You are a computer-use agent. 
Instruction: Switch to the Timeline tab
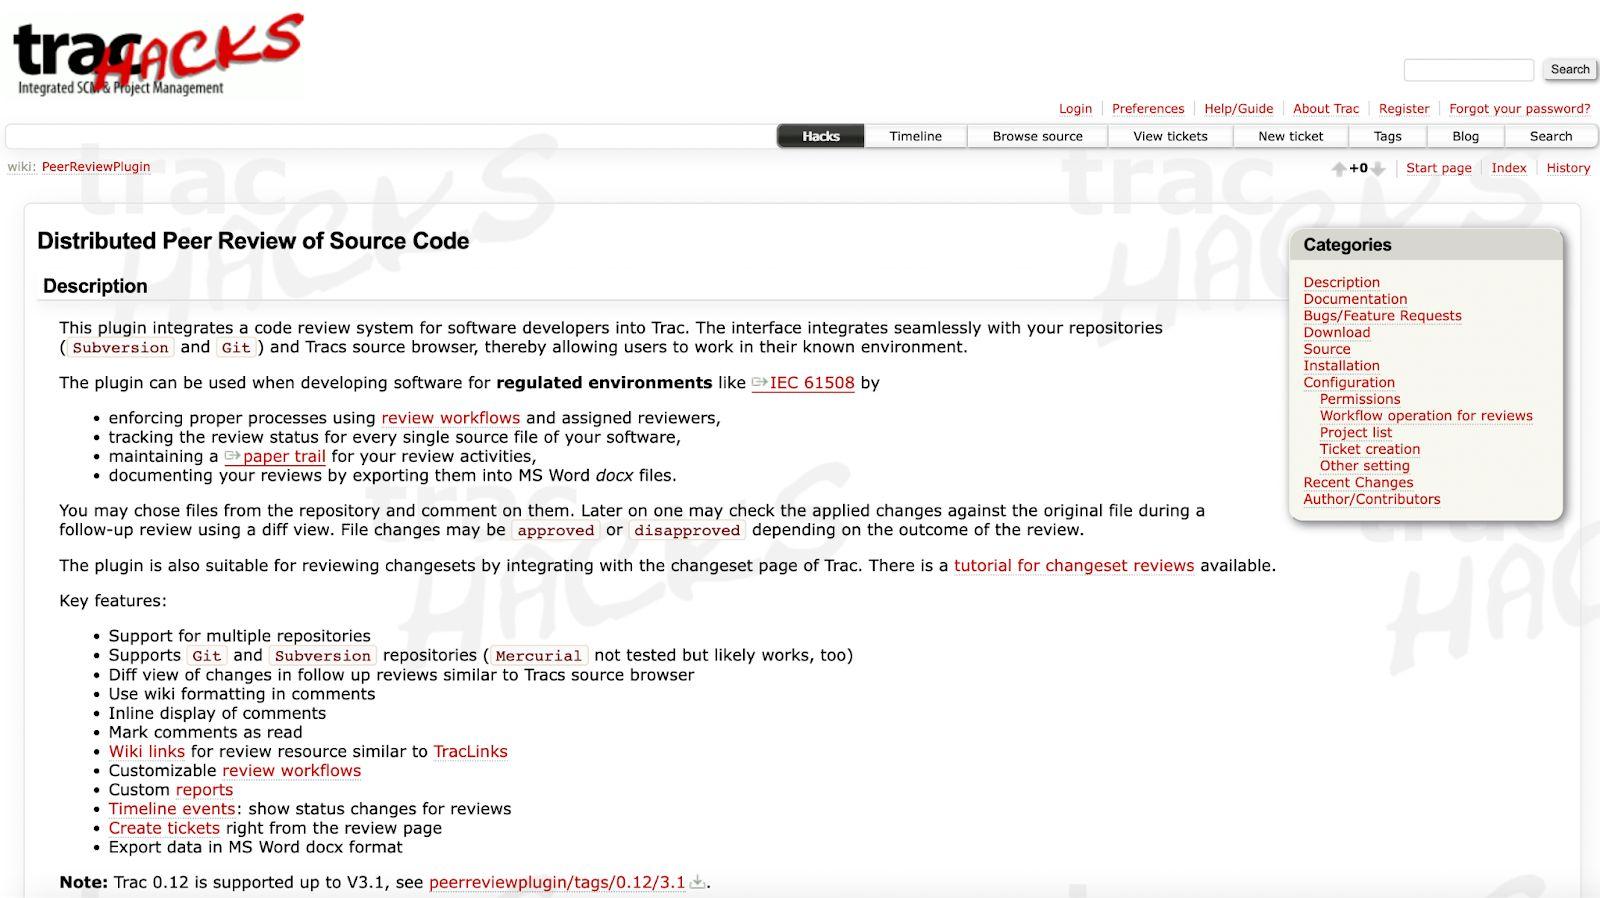(x=915, y=136)
